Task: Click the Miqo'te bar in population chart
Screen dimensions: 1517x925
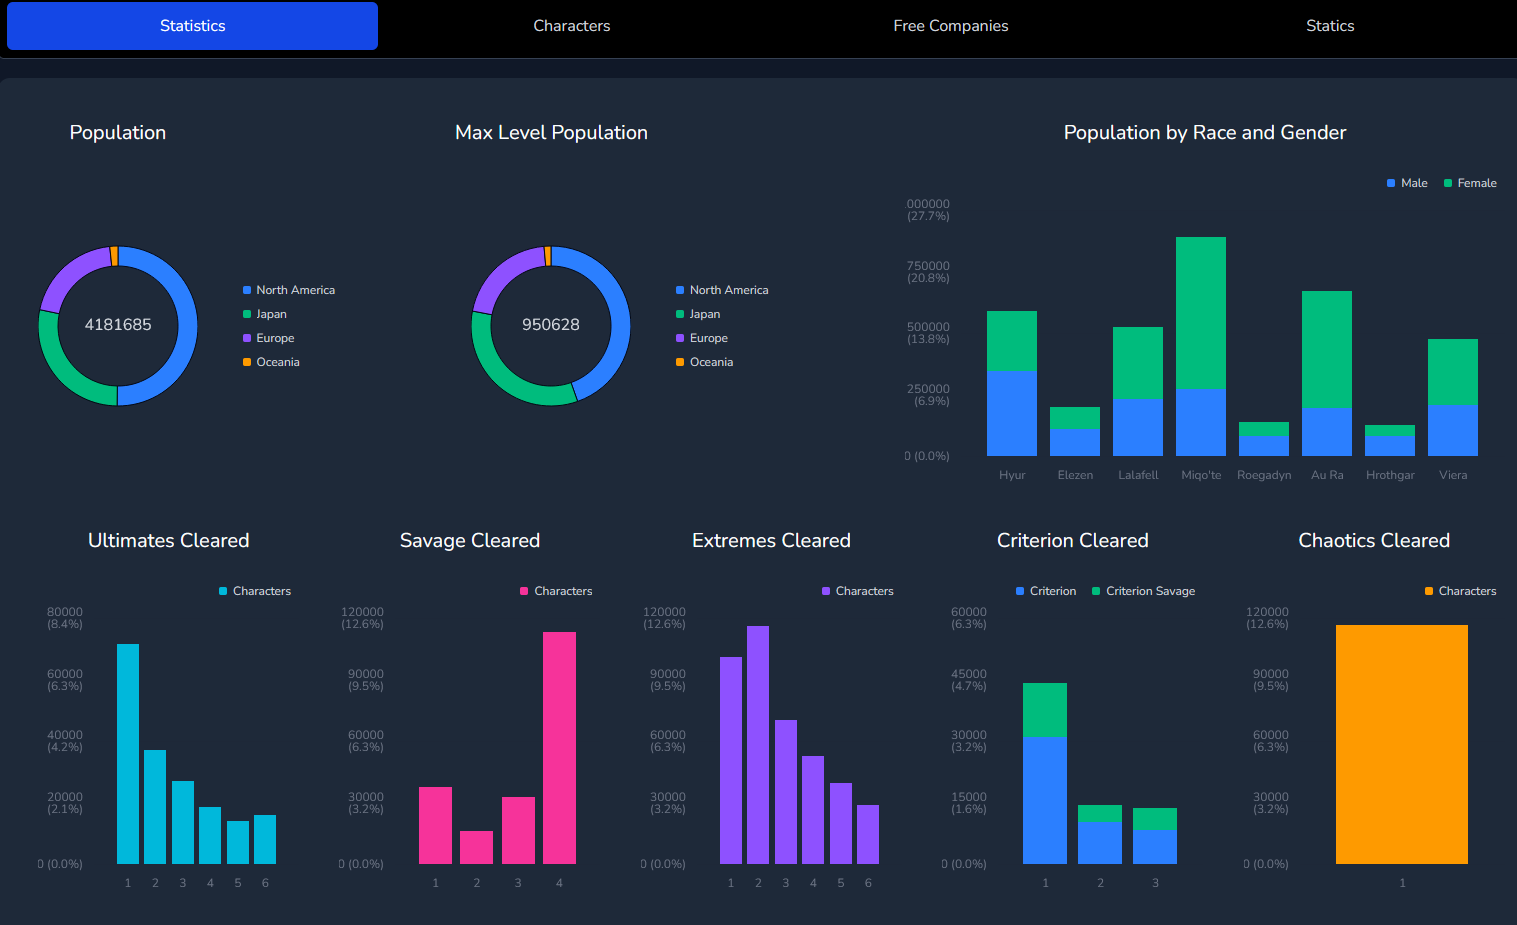Action: tap(1201, 346)
